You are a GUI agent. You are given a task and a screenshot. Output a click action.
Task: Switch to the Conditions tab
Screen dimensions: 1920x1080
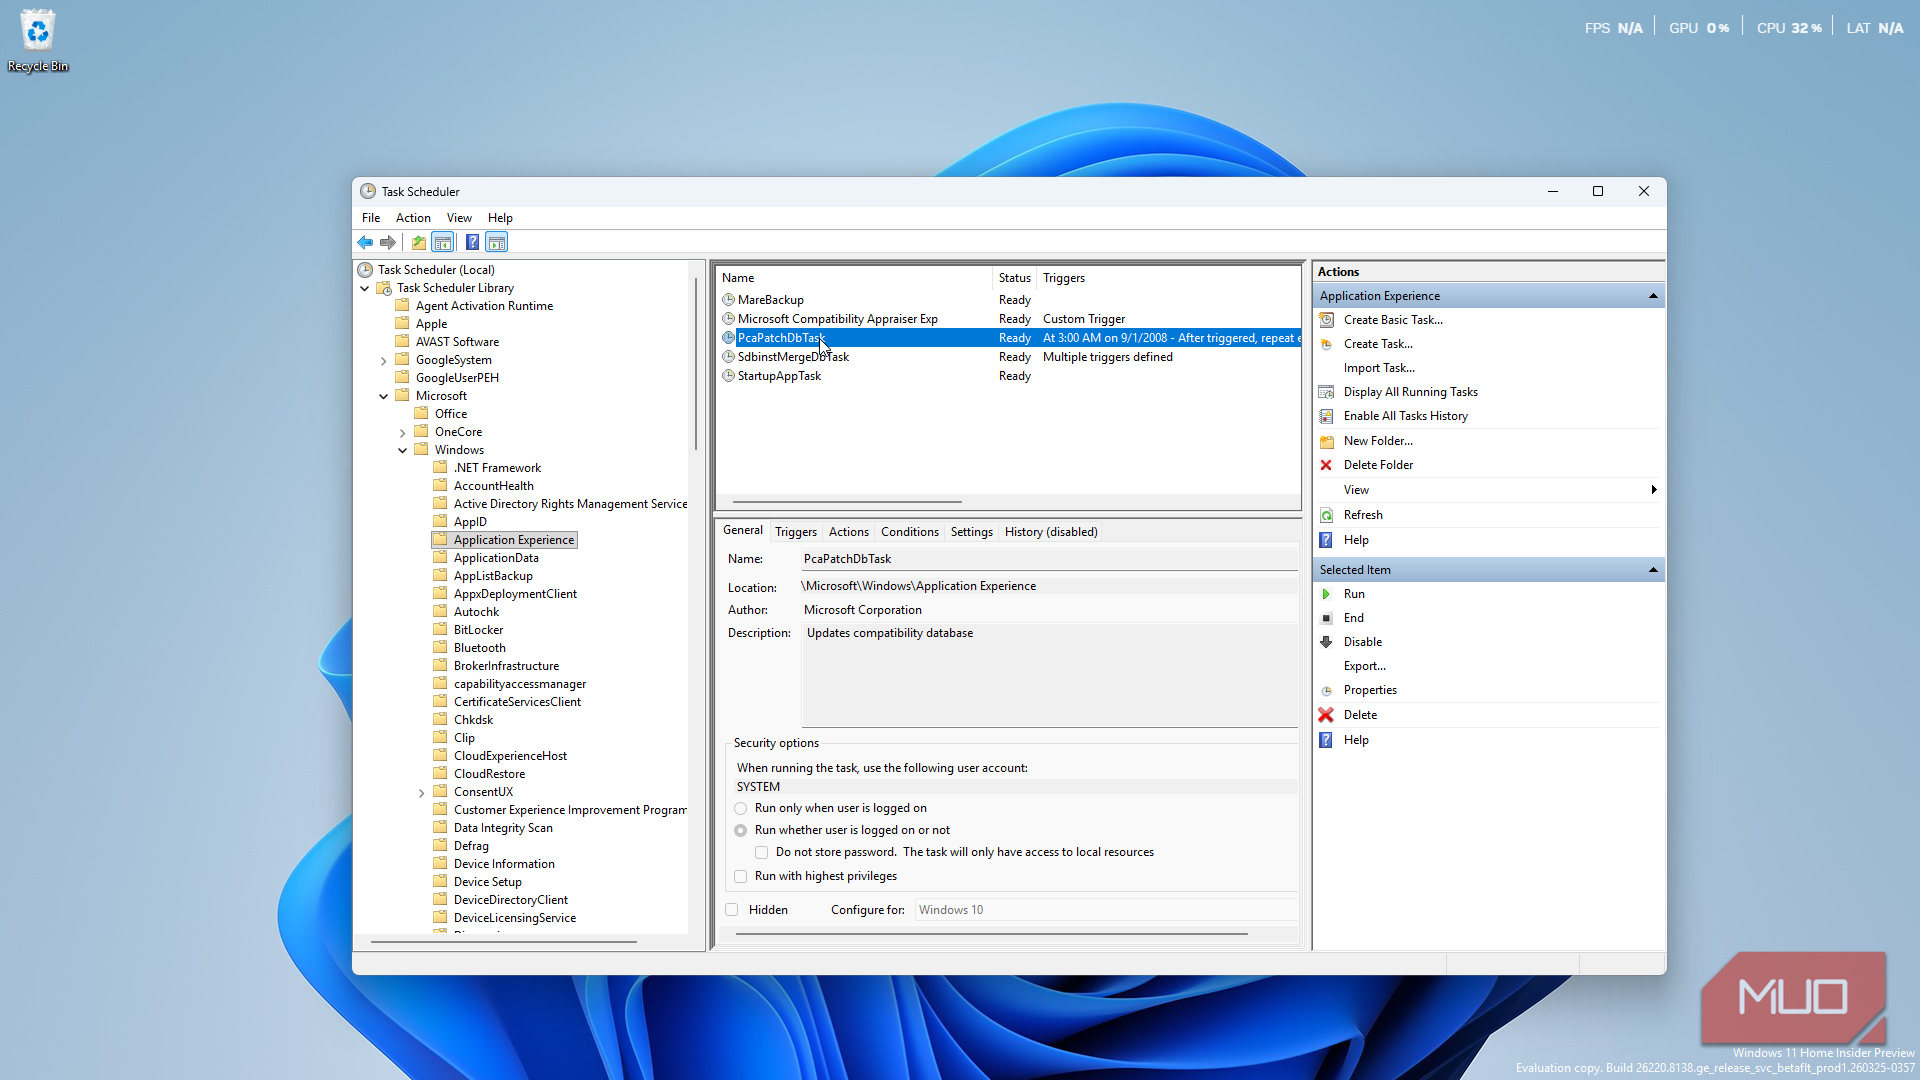910,532
